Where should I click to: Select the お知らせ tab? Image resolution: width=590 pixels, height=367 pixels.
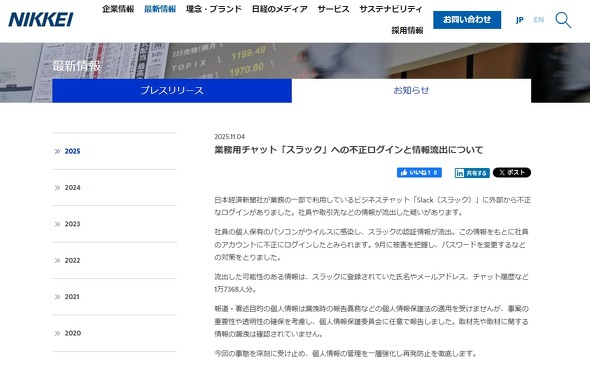411,90
